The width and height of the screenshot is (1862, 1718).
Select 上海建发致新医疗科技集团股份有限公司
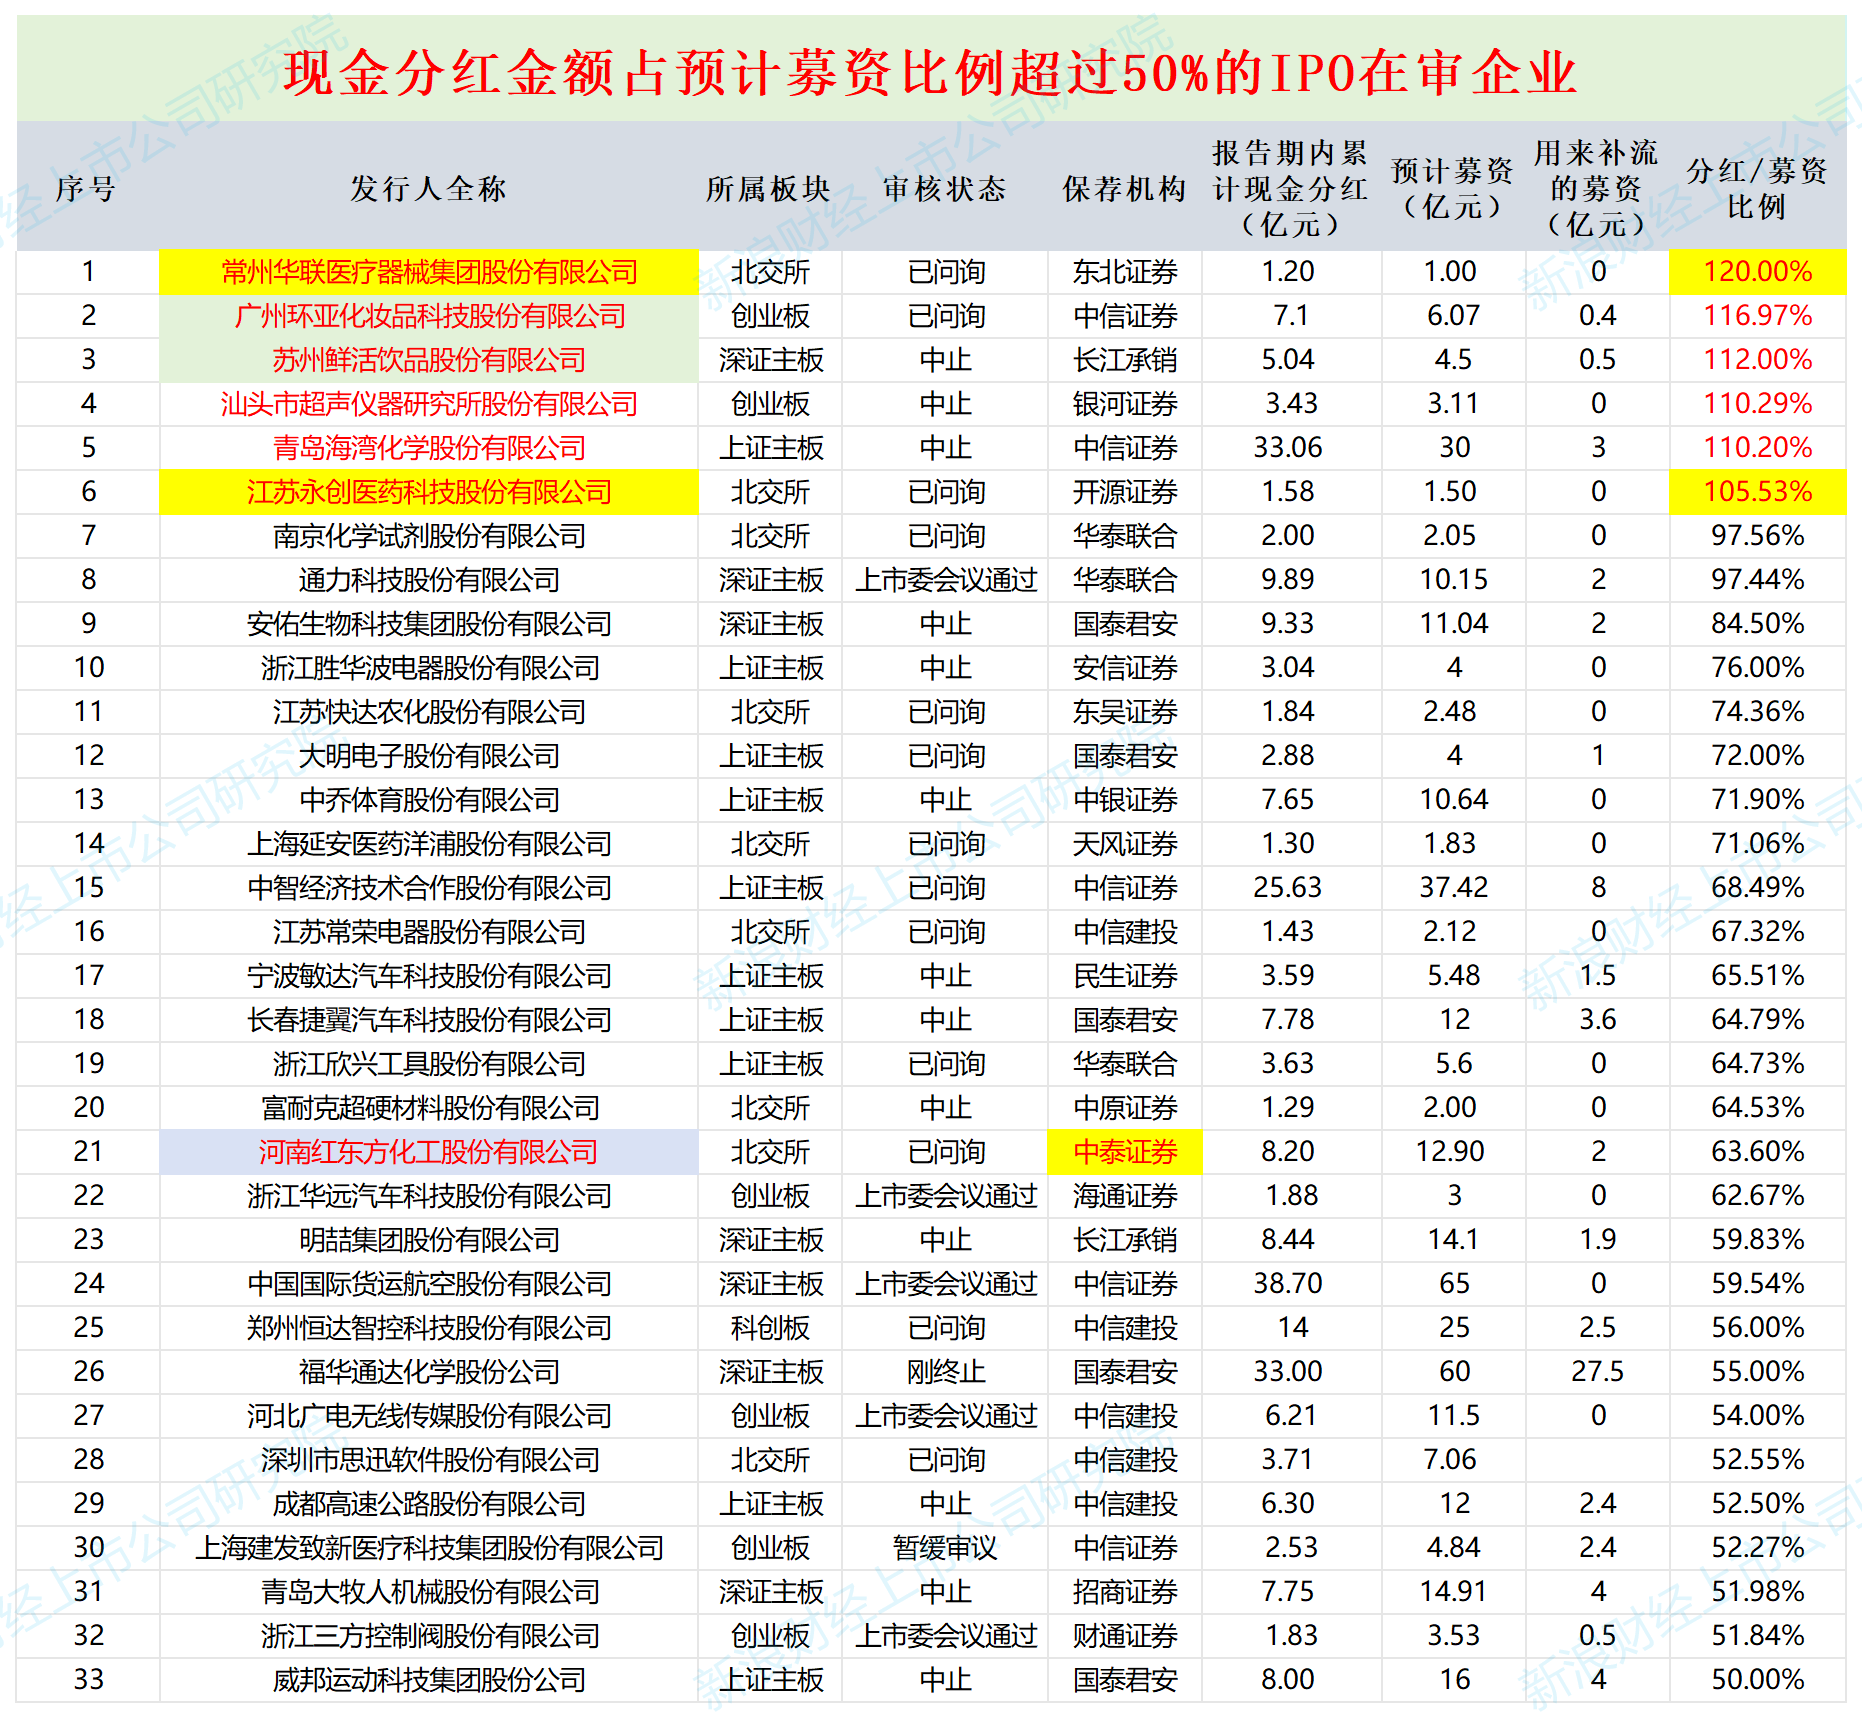click(x=429, y=1548)
